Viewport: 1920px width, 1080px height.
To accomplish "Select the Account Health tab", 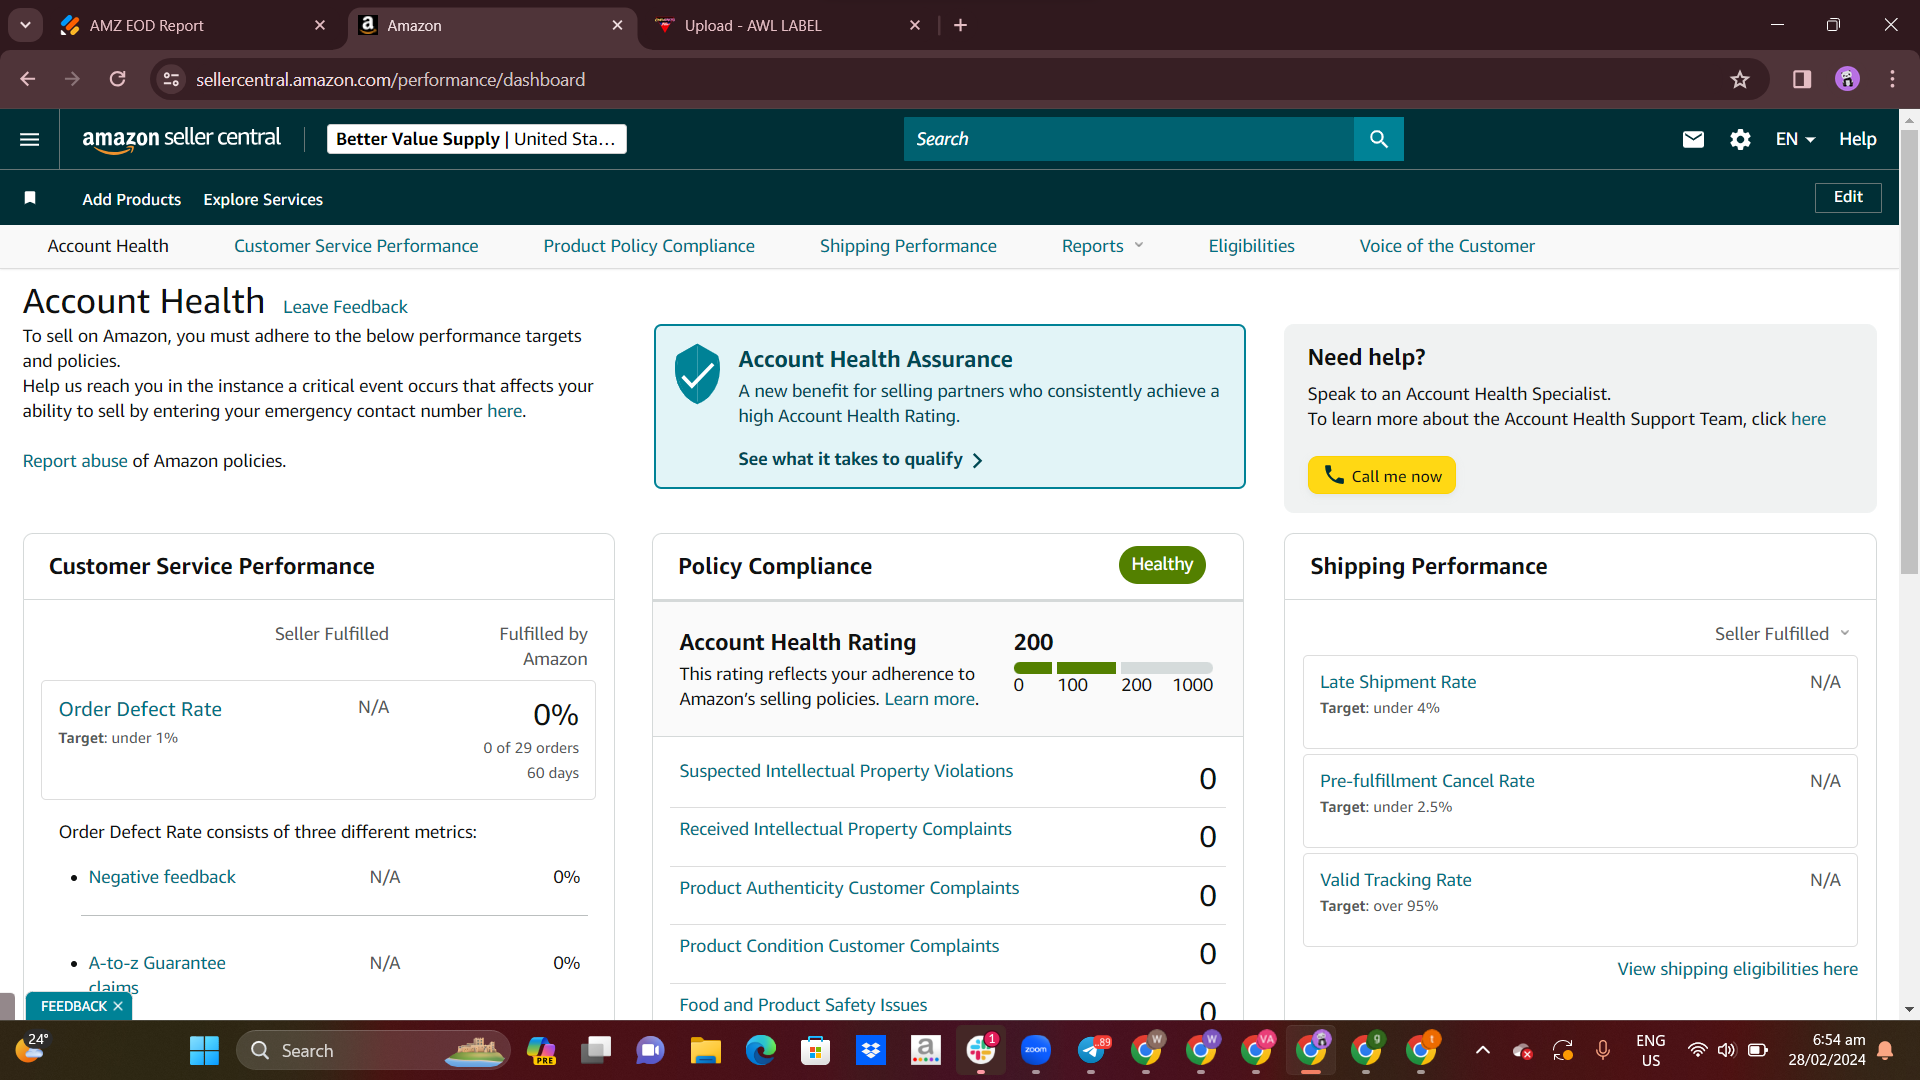I will (108, 246).
